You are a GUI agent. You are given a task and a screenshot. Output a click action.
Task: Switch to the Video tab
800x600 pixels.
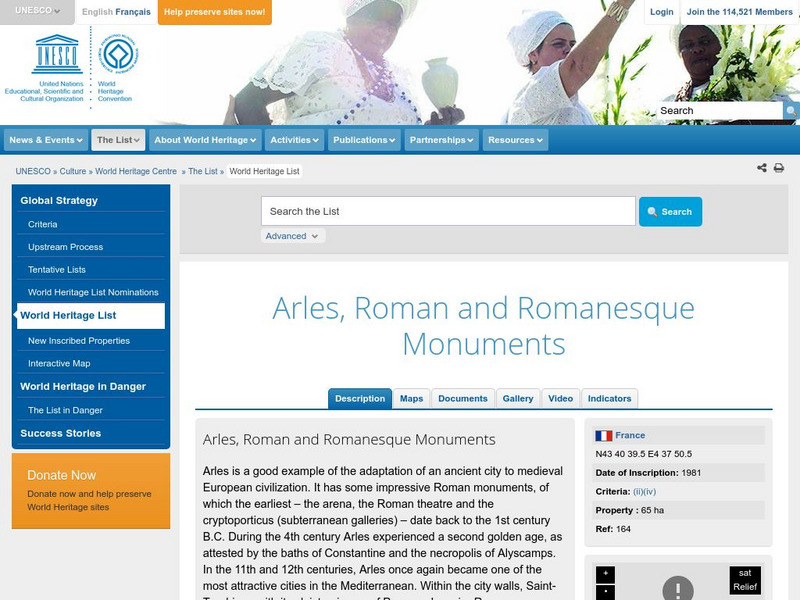[x=560, y=398]
